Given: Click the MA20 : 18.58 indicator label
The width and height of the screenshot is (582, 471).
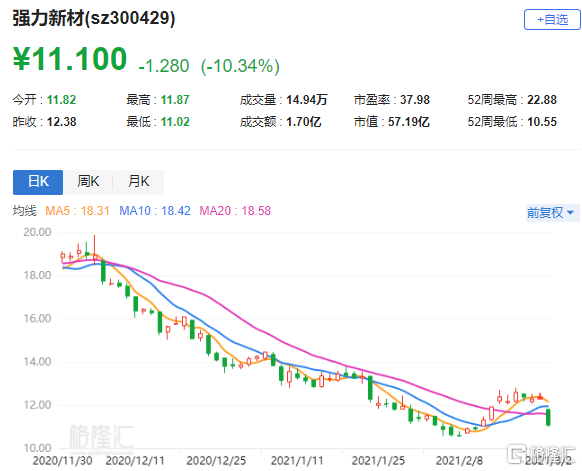Looking at the screenshot, I should (235, 211).
